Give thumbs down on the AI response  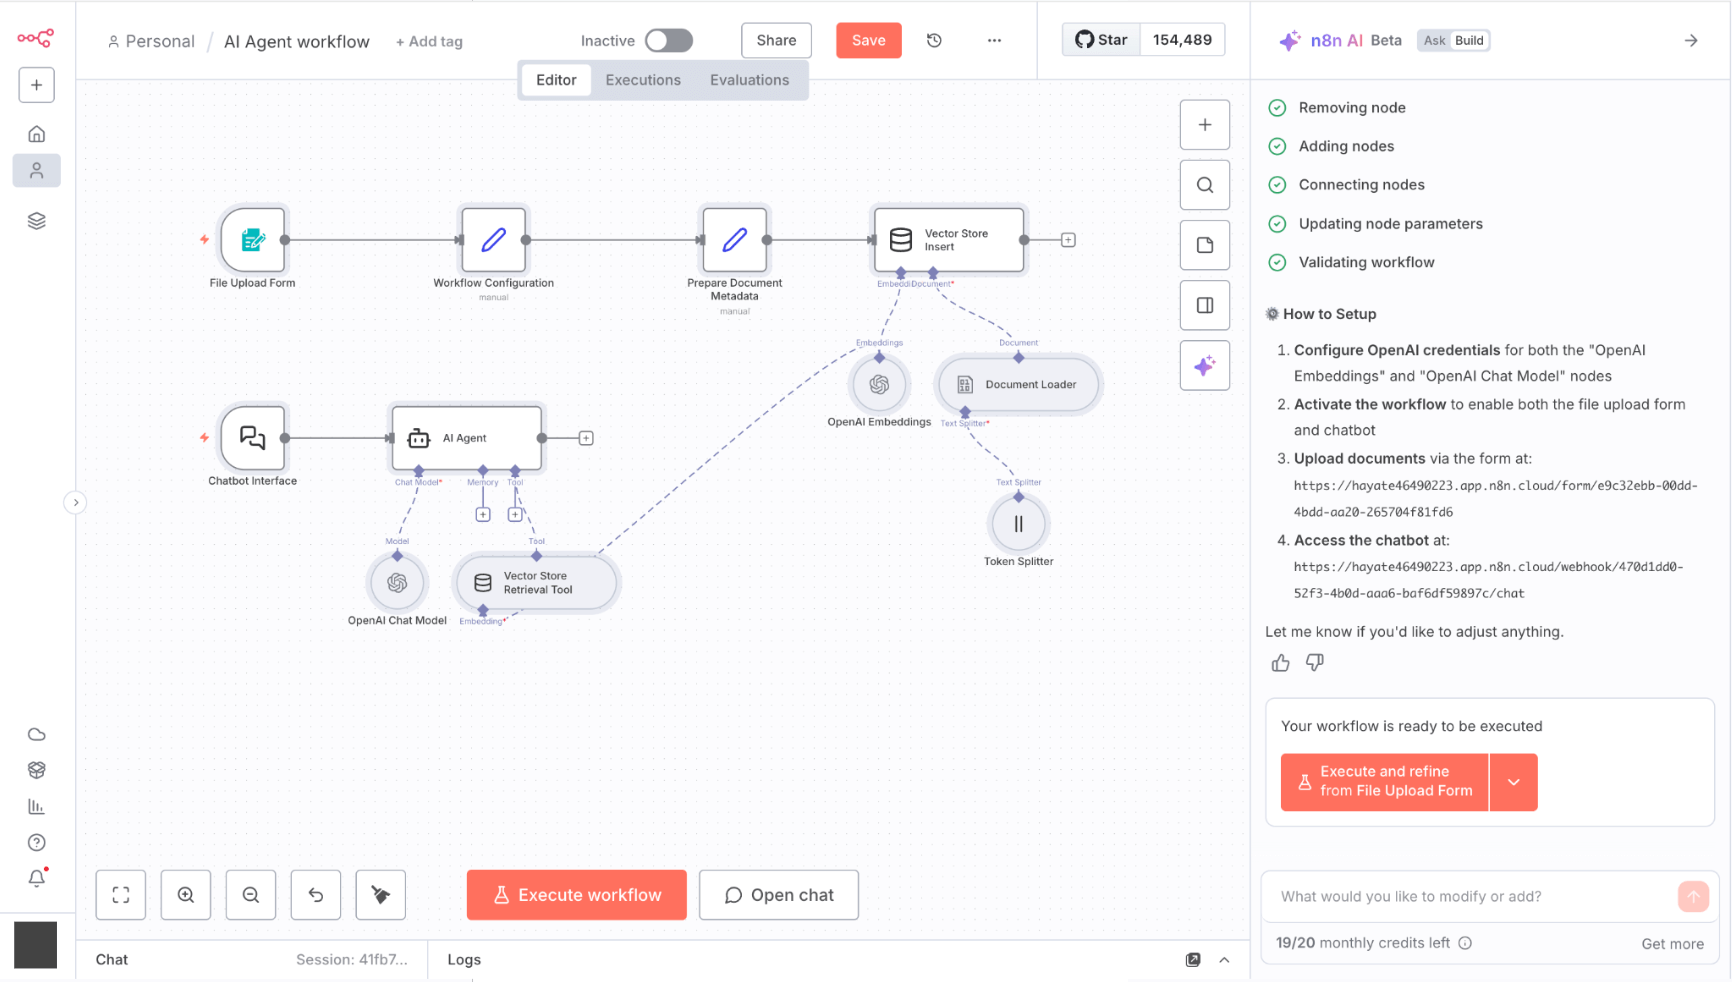(x=1315, y=663)
